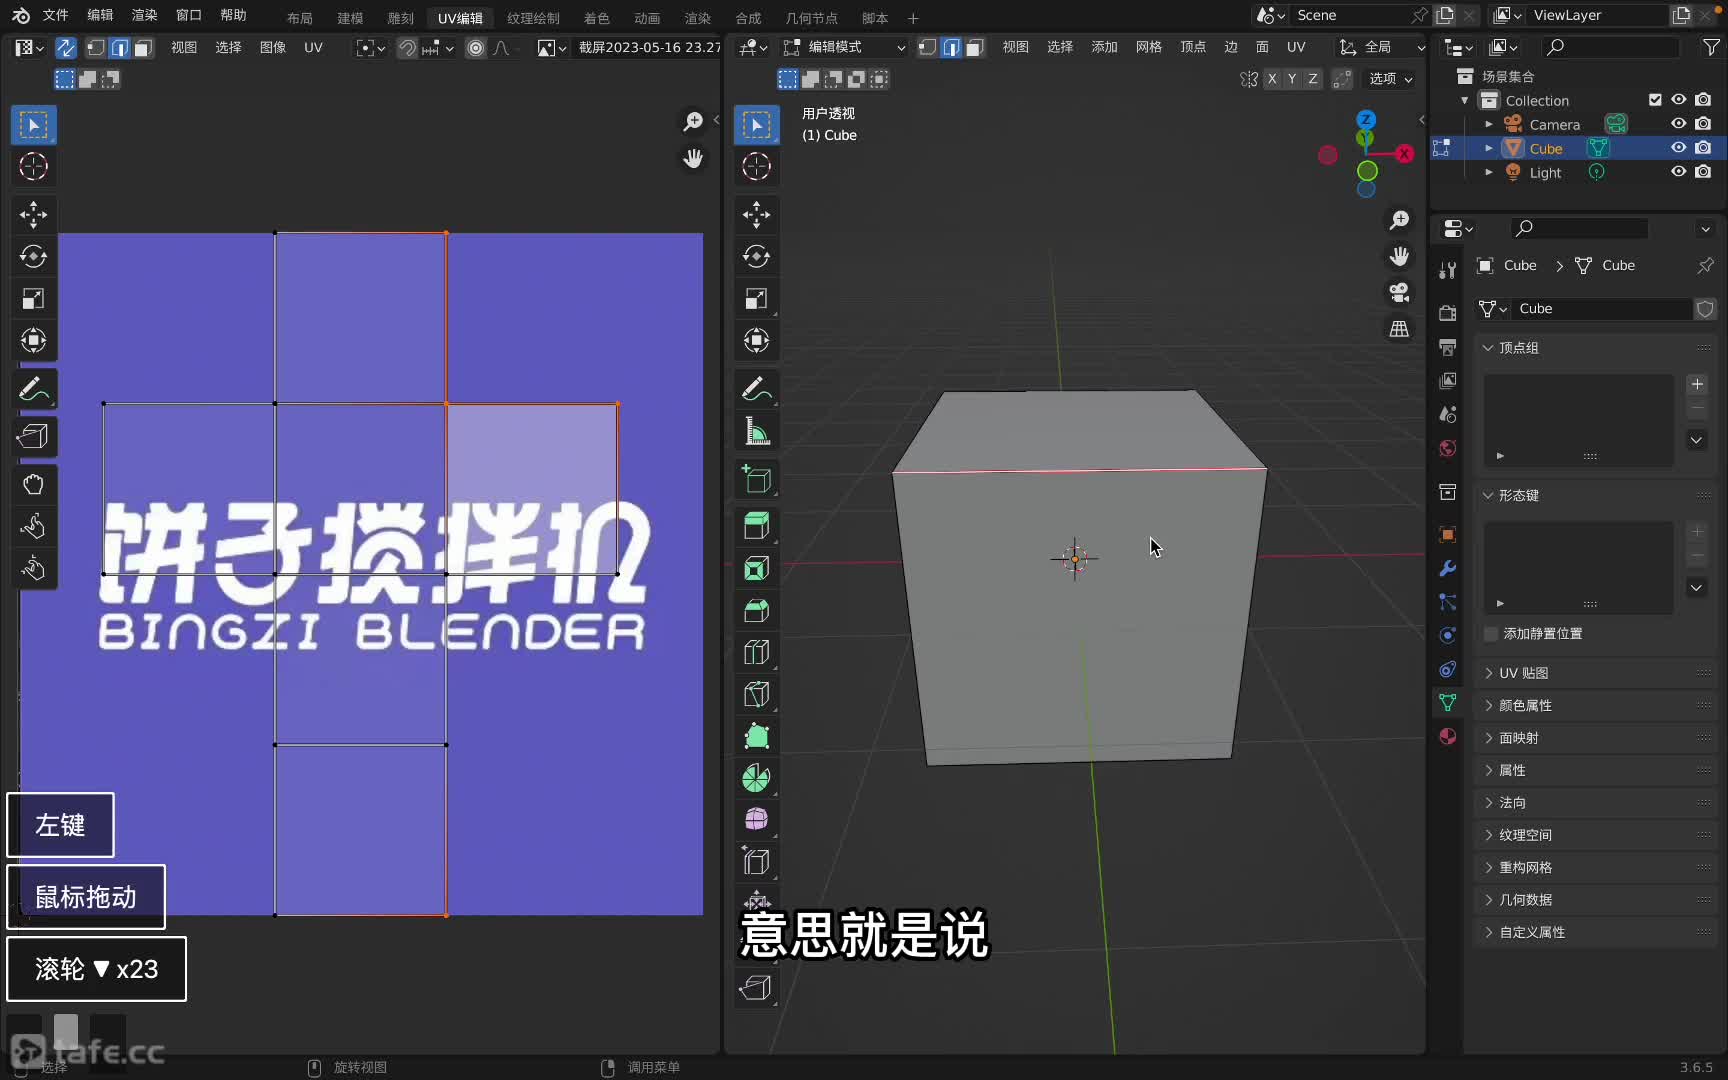This screenshot has width=1728, height=1080.
Task: Select the Measure tool in 3D viewport
Action: click(x=757, y=431)
